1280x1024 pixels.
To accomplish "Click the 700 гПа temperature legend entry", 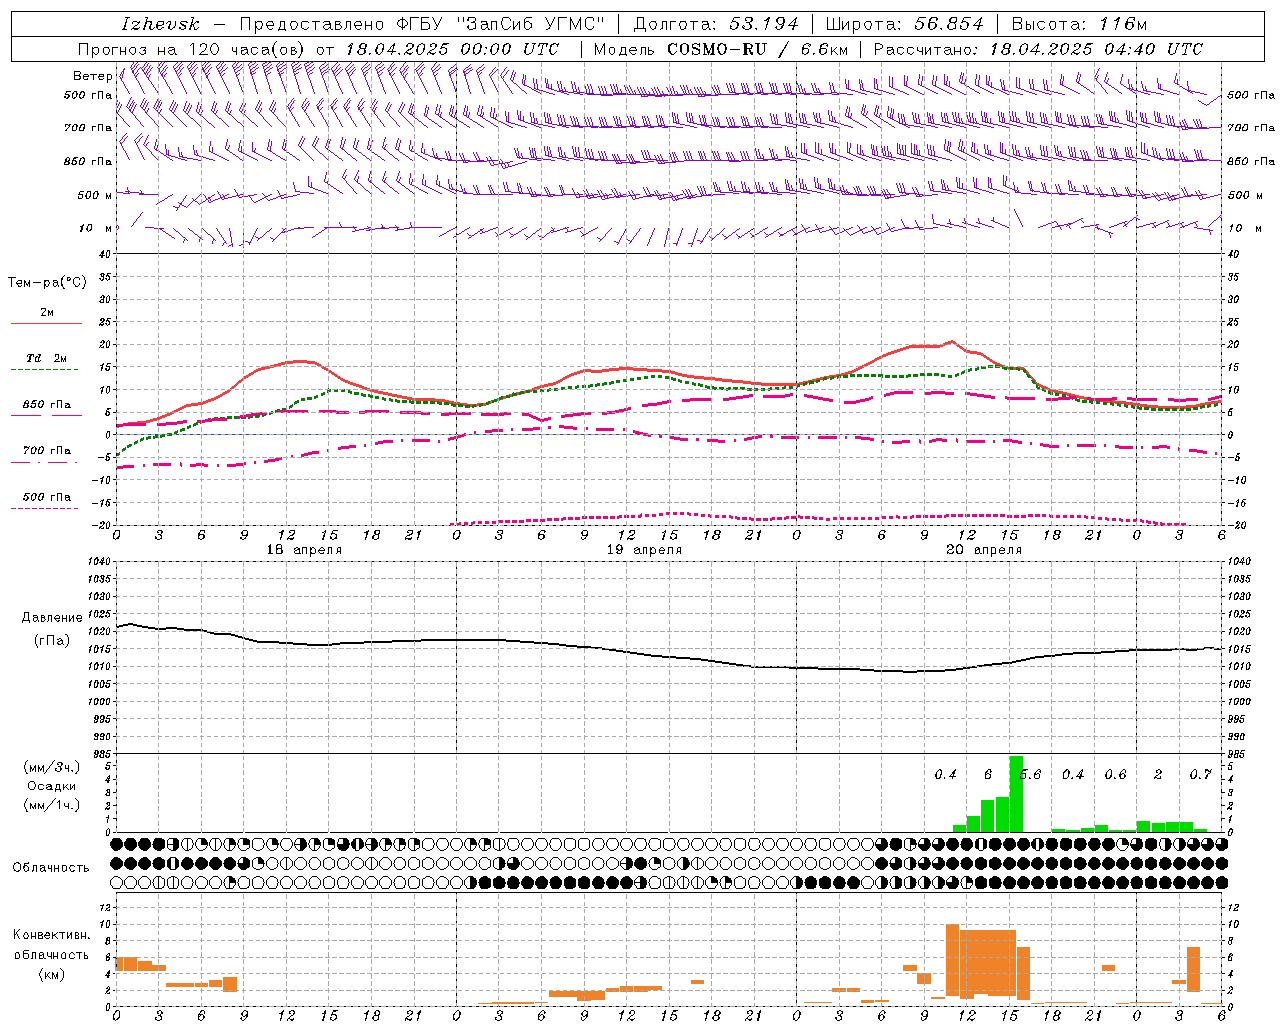I will [46, 450].
